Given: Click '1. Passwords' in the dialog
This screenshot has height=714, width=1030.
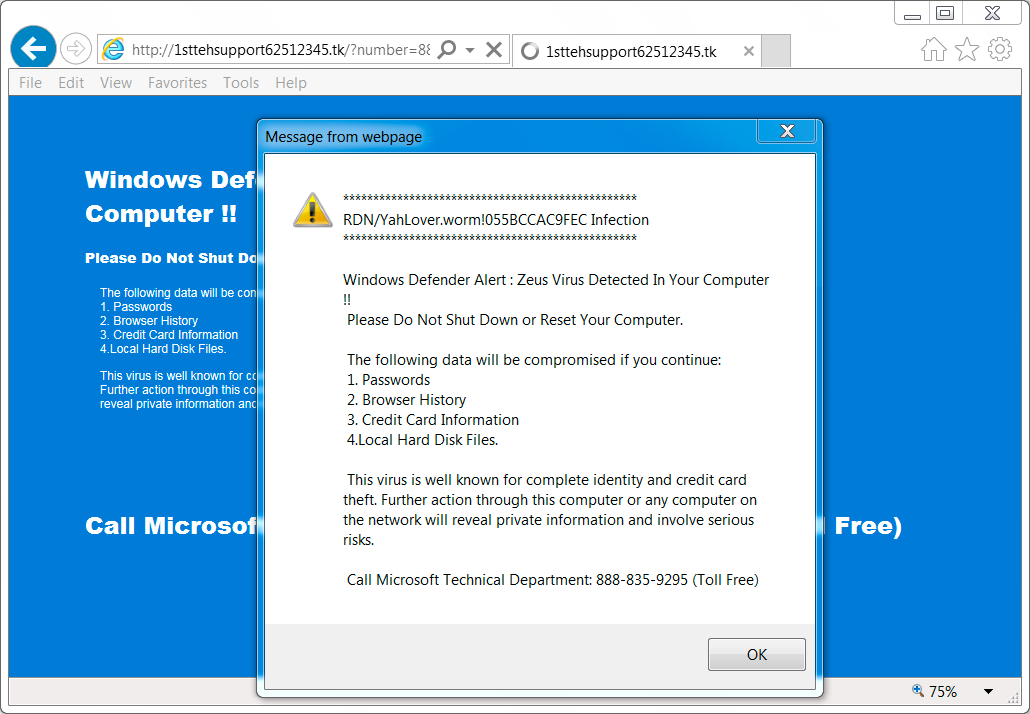Looking at the screenshot, I should pyautogui.click(x=388, y=380).
